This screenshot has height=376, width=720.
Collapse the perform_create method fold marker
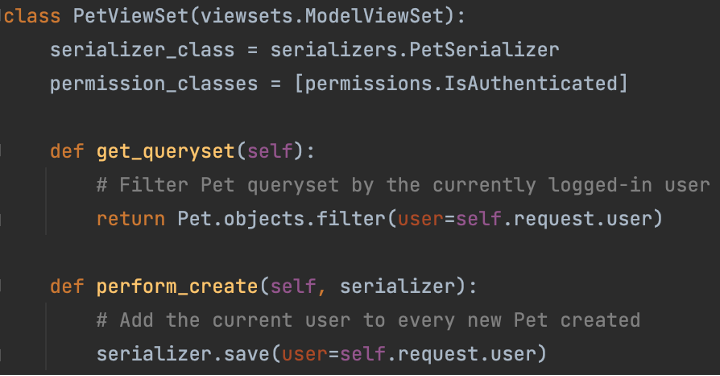point(1,286)
